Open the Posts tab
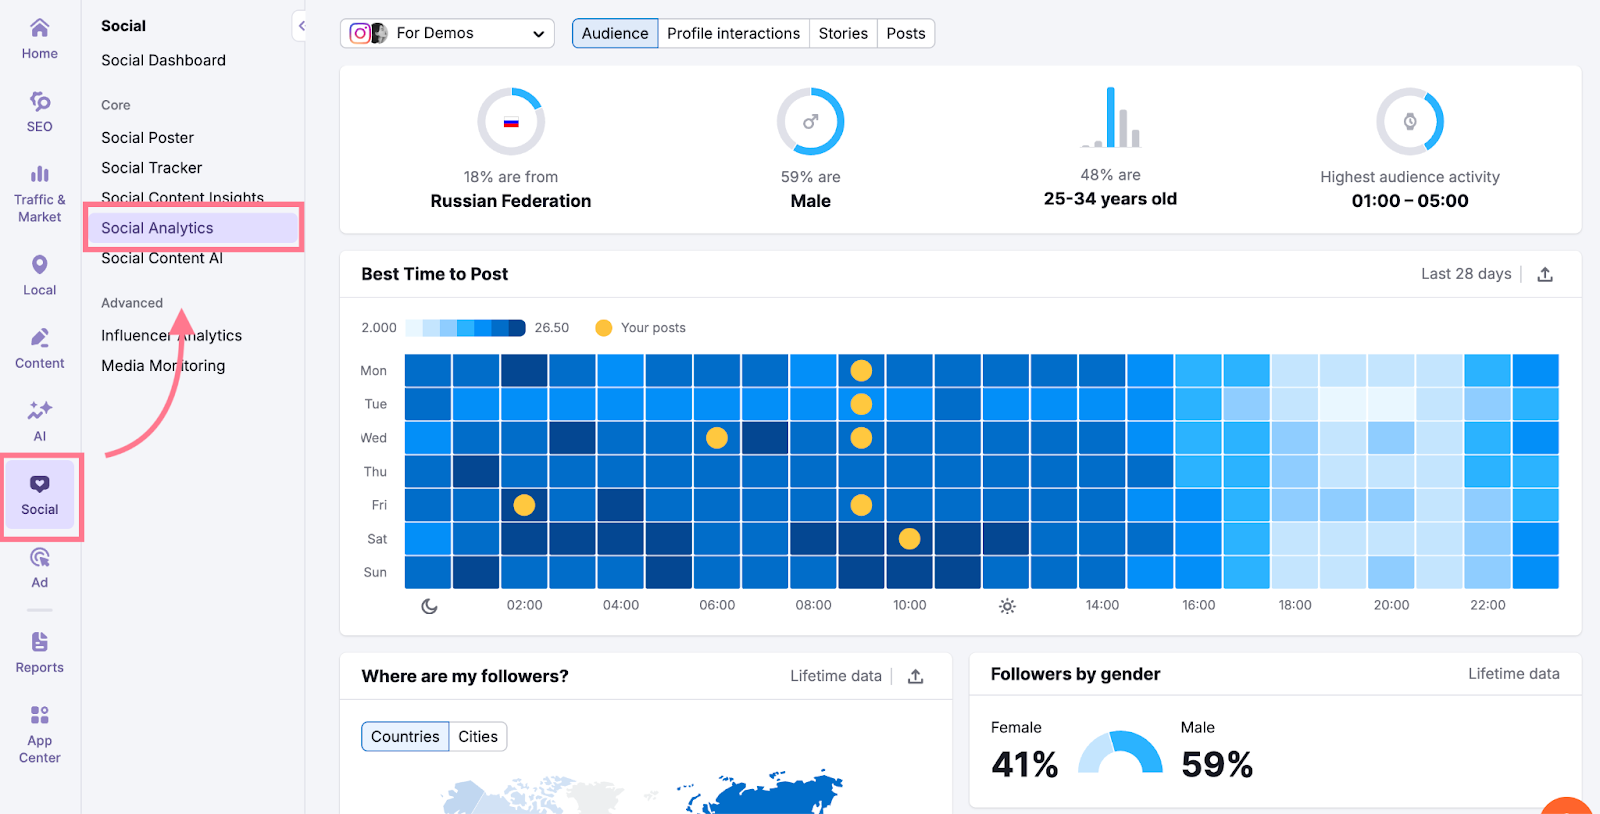This screenshot has width=1600, height=814. tap(906, 33)
